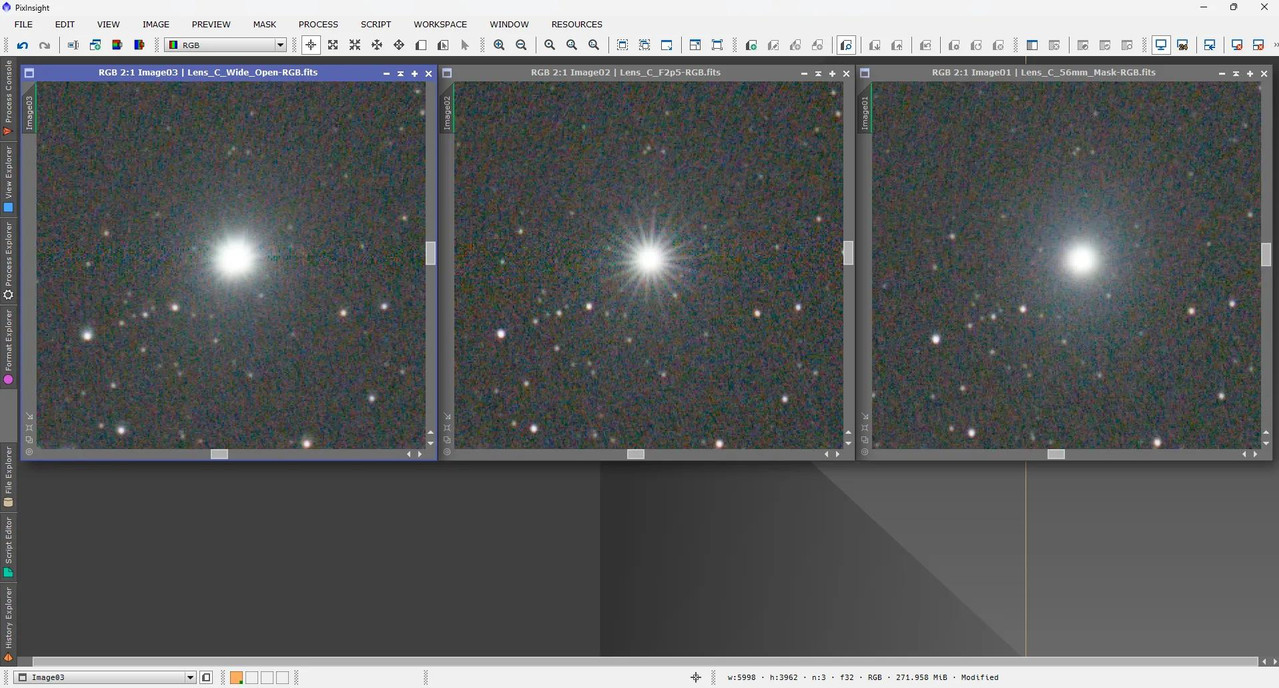
Task: Open the PREVIEW menu
Action: (211, 24)
